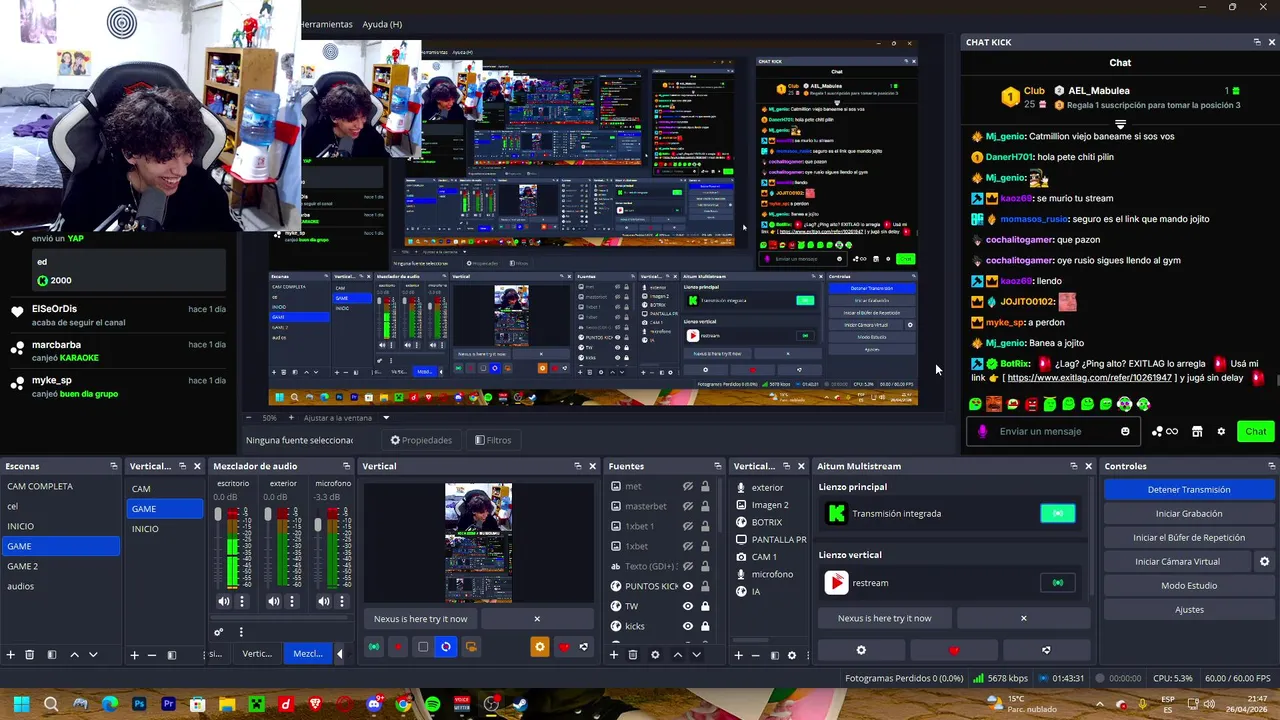Open microfono channel options menu

(341, 601)
